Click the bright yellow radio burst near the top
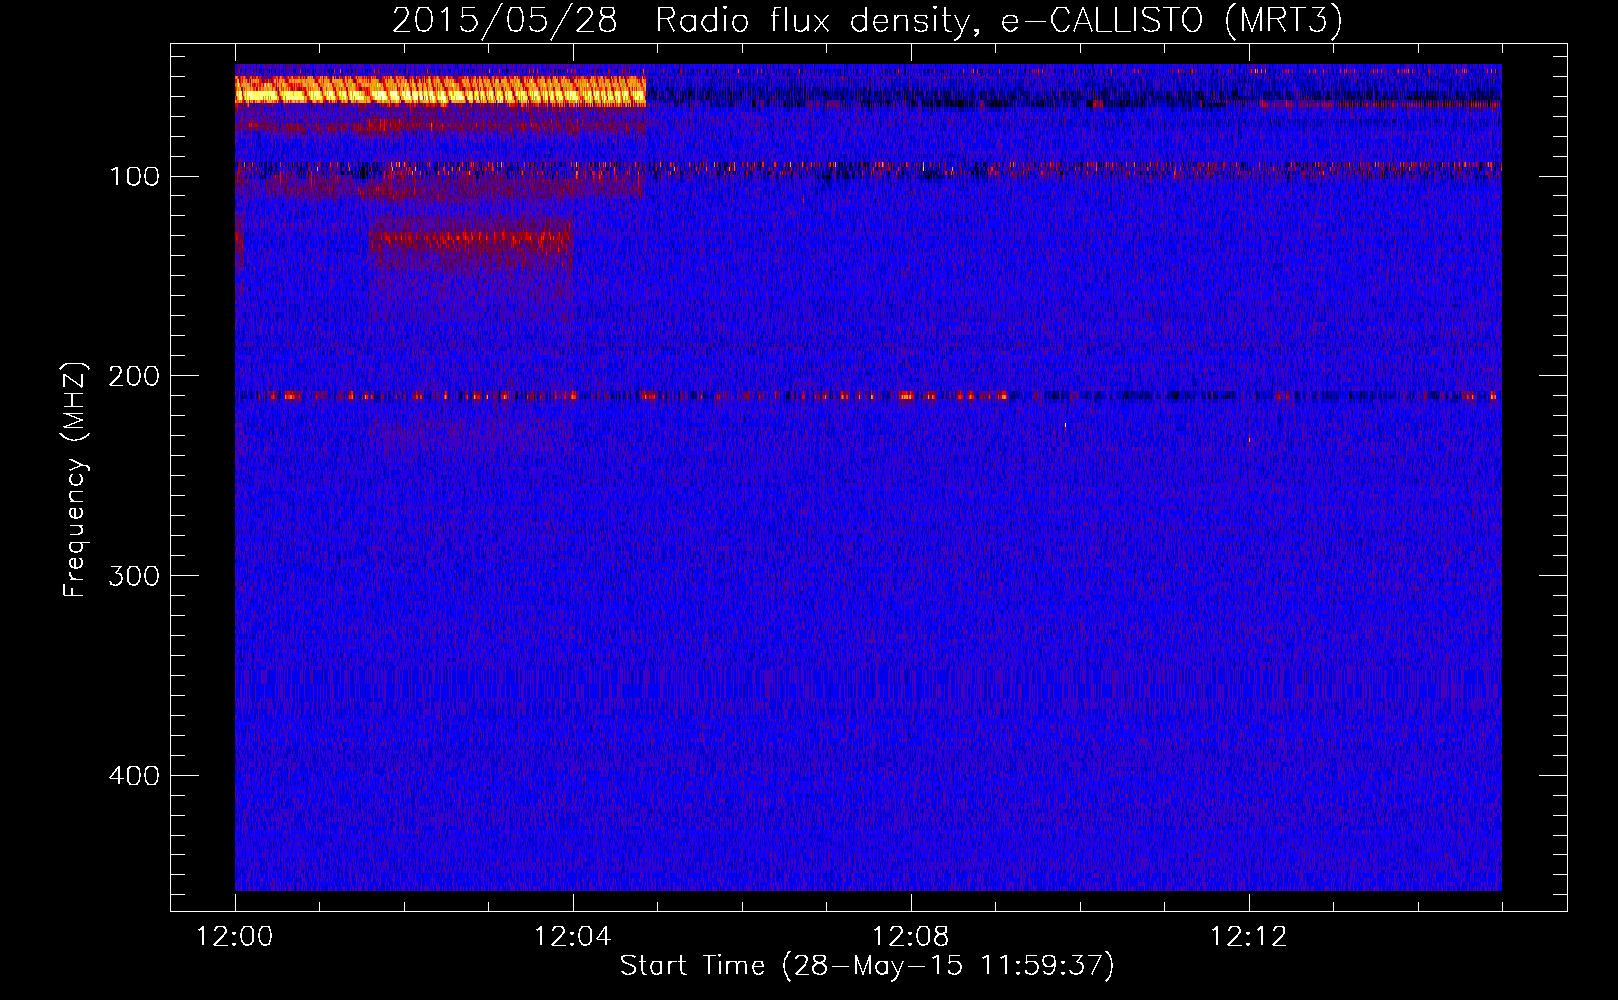1618x1000 pixels. pyautogui.click(x=440, y=91)
